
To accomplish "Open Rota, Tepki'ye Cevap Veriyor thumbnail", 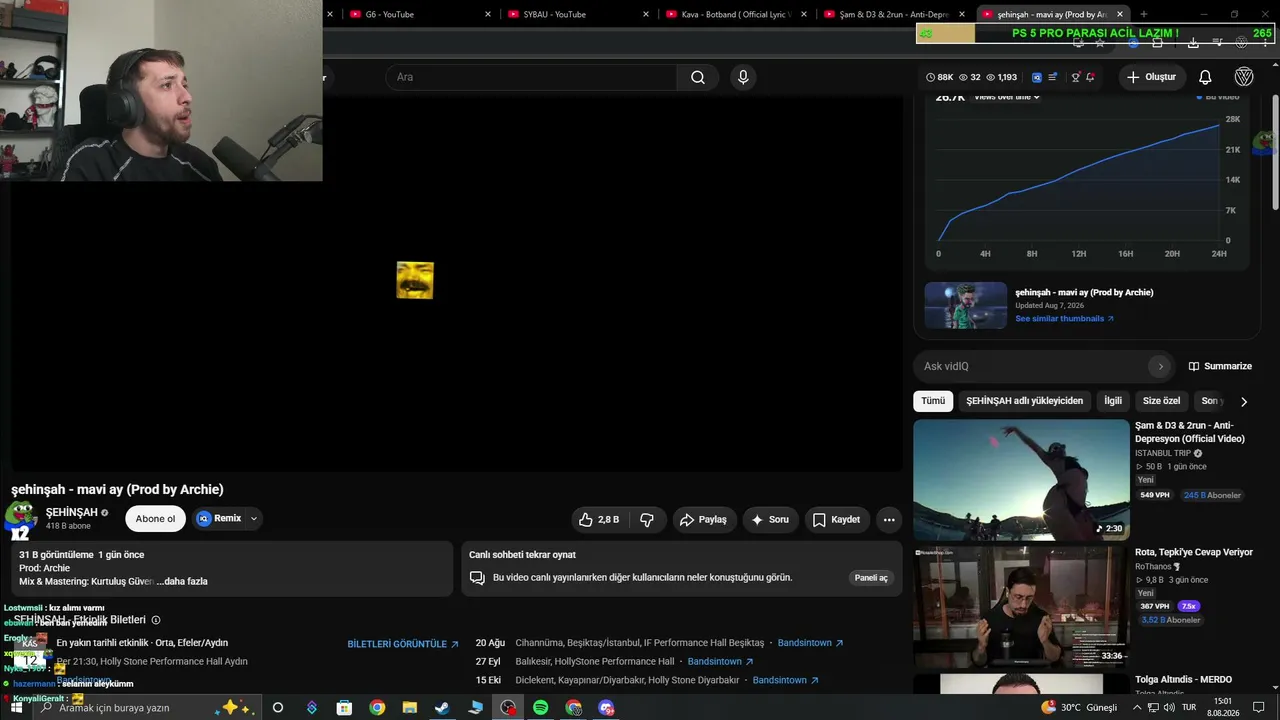I will point(1021,606).
